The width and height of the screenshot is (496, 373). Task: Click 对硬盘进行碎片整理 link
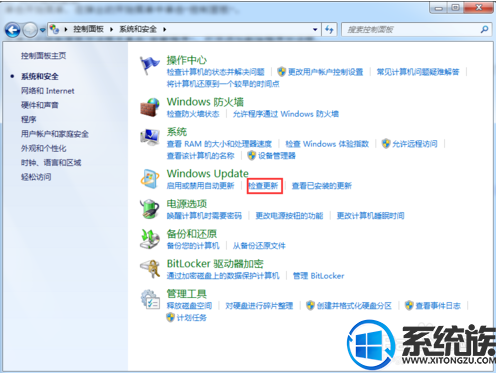(259, 306)
